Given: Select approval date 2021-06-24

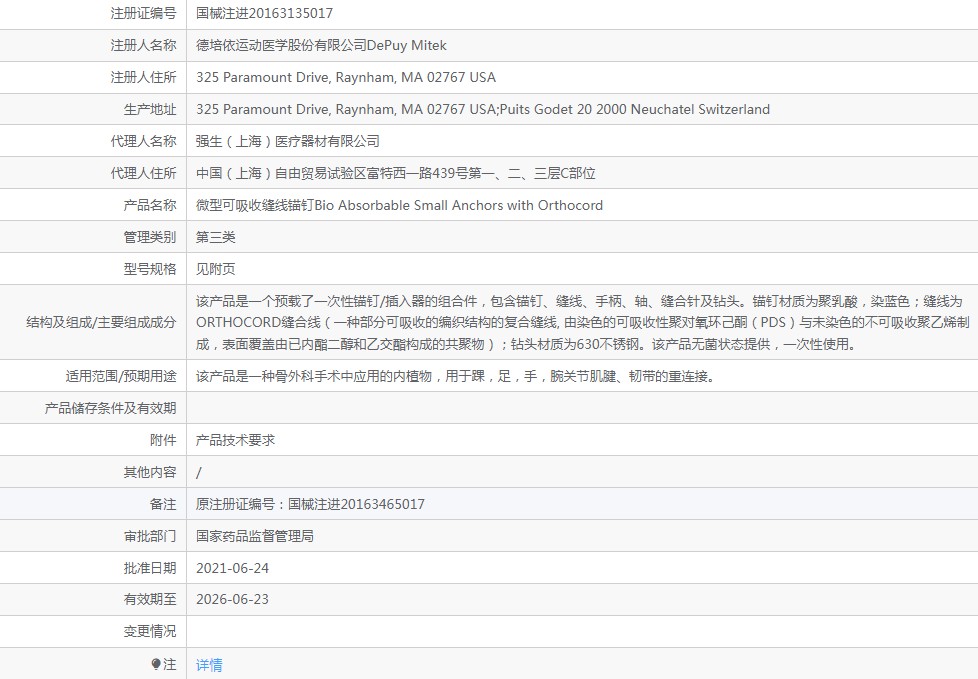Looking at the screenshot, I should pos(232,568).
